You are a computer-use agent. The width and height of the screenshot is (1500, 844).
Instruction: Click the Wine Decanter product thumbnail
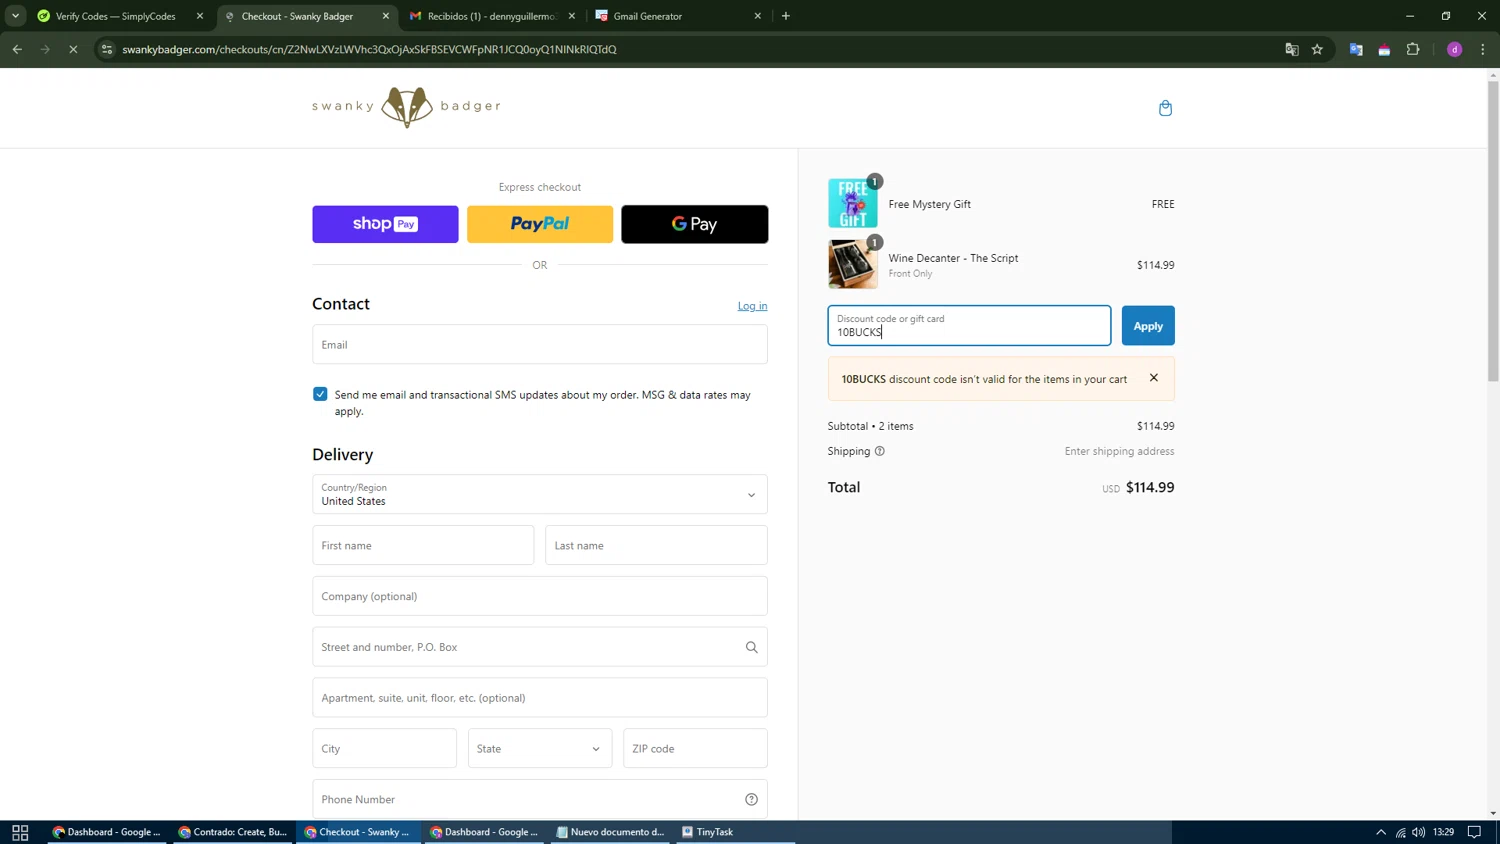(x=853, y=264)
